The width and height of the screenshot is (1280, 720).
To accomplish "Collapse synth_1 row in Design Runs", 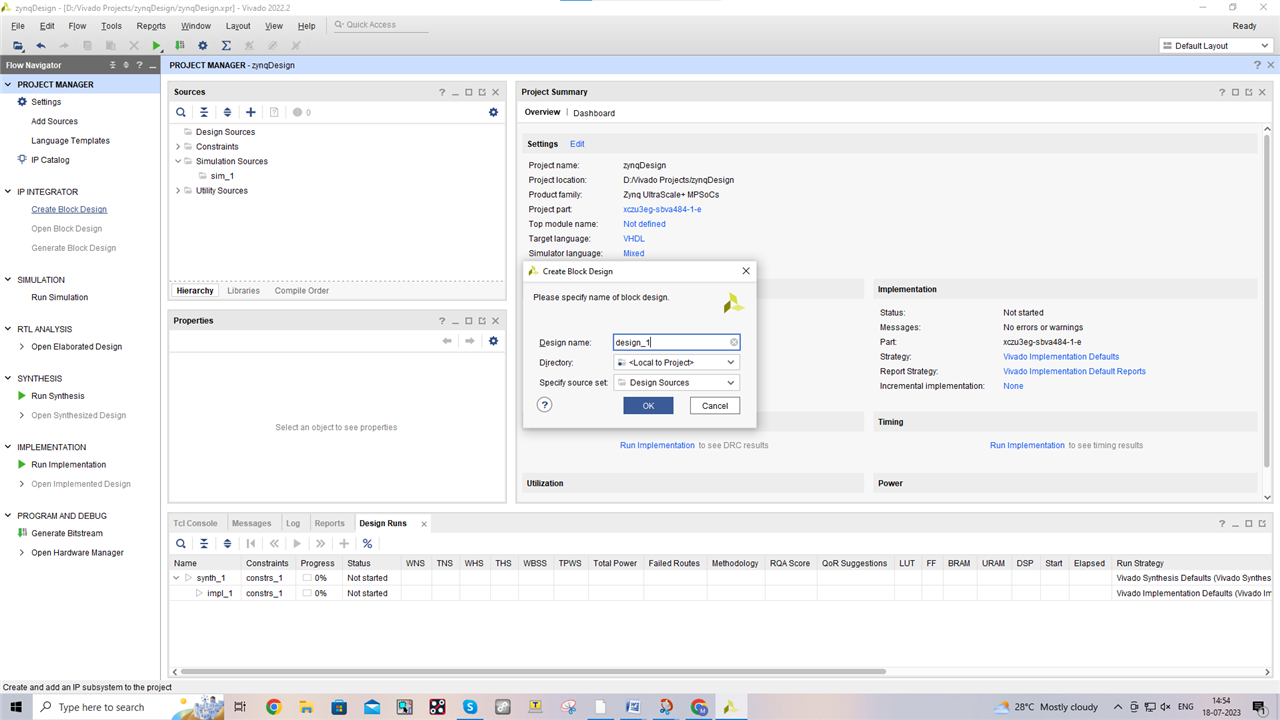I will pyautogui.click(x=177, y=578).
